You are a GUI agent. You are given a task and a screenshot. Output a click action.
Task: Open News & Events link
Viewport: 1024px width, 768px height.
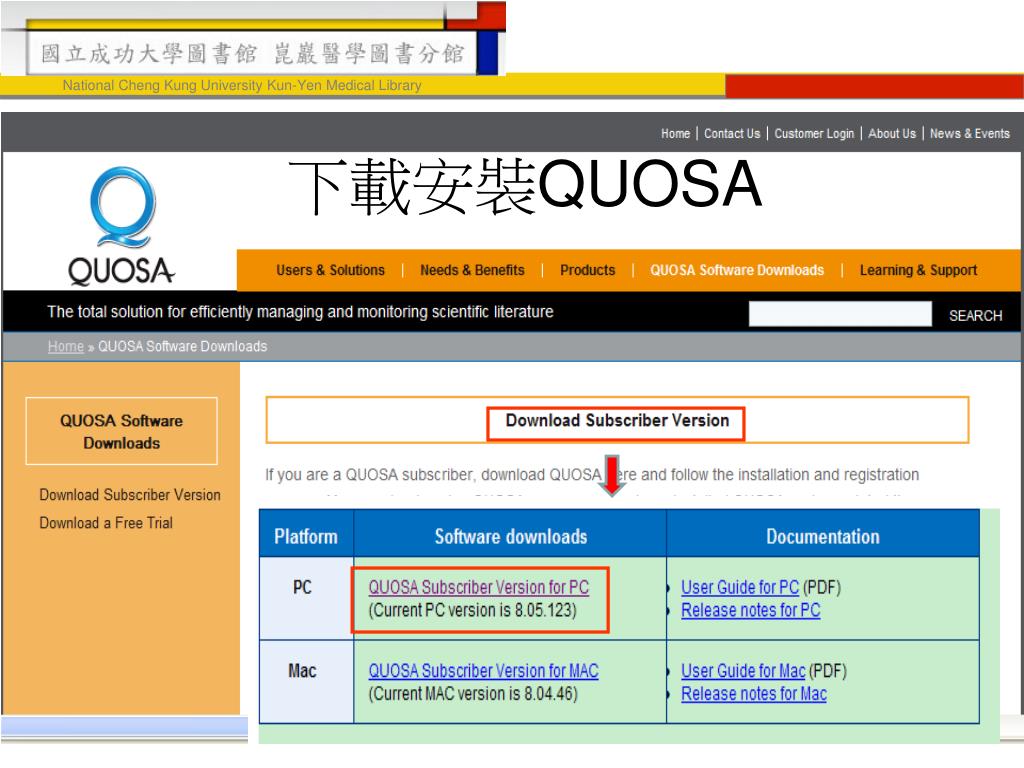point(970,133)
